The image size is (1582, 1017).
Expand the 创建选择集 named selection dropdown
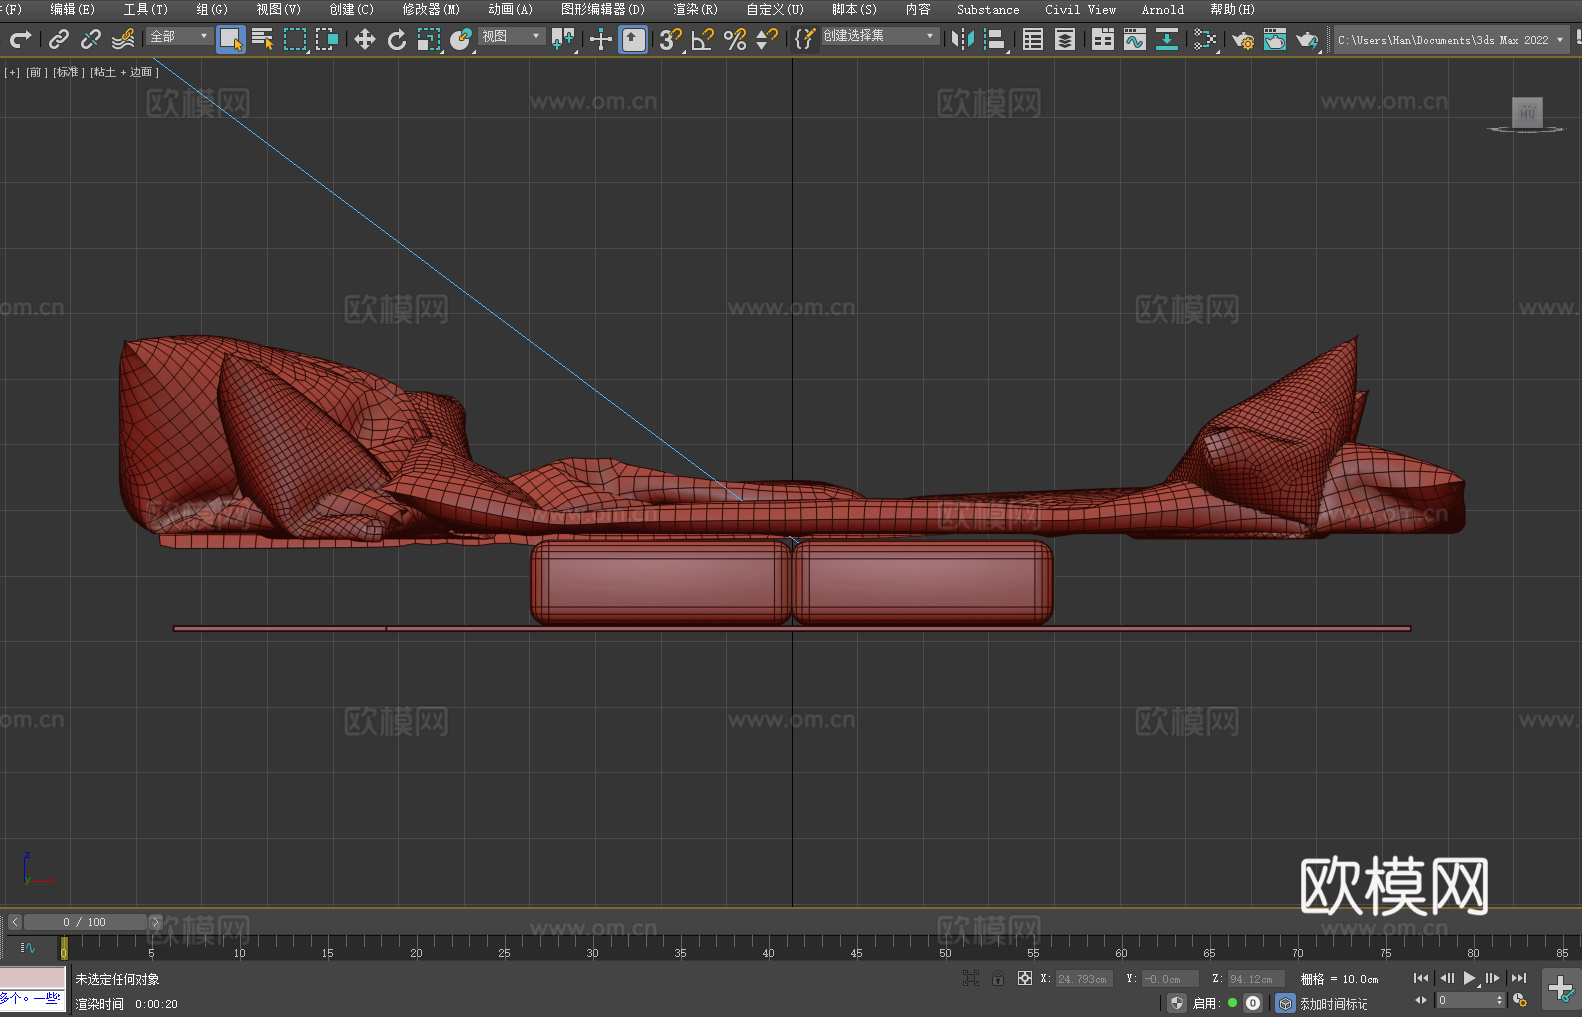879,36
